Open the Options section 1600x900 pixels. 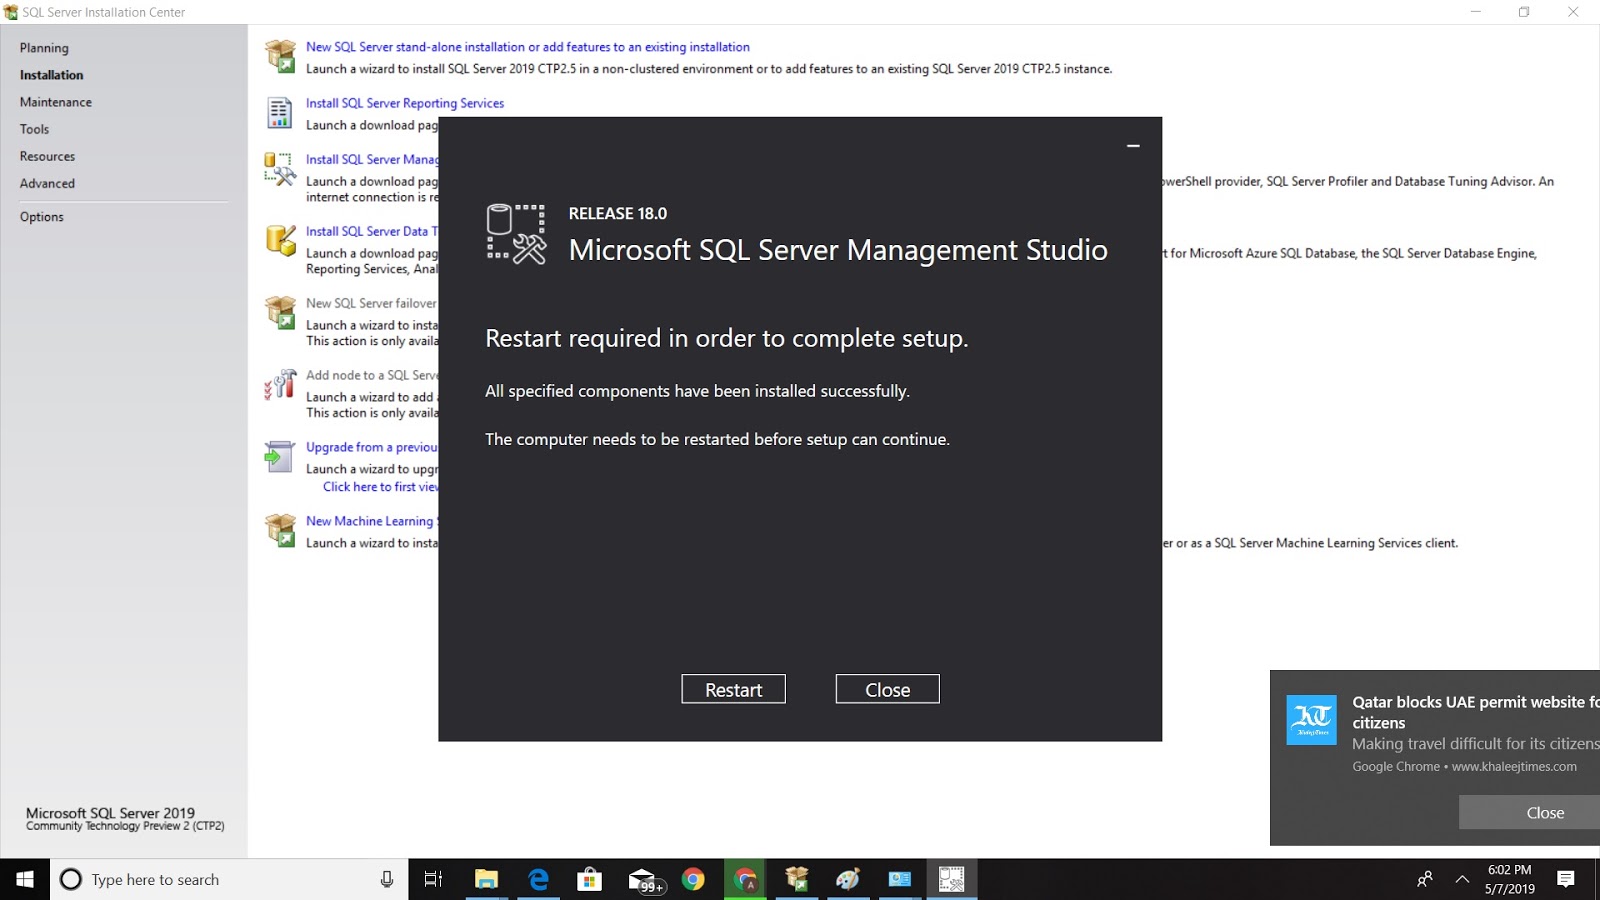(x=42, y=217)
